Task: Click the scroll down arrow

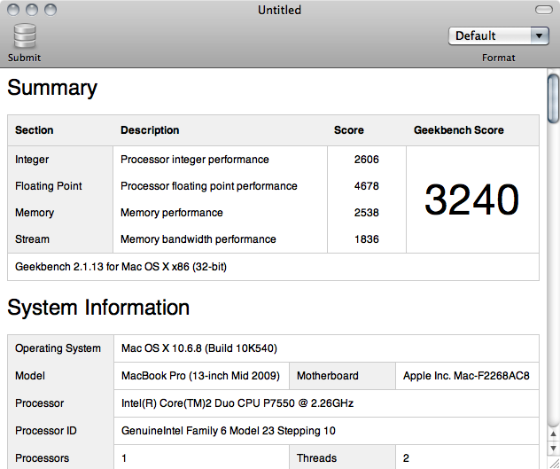Action: [554, 448]
